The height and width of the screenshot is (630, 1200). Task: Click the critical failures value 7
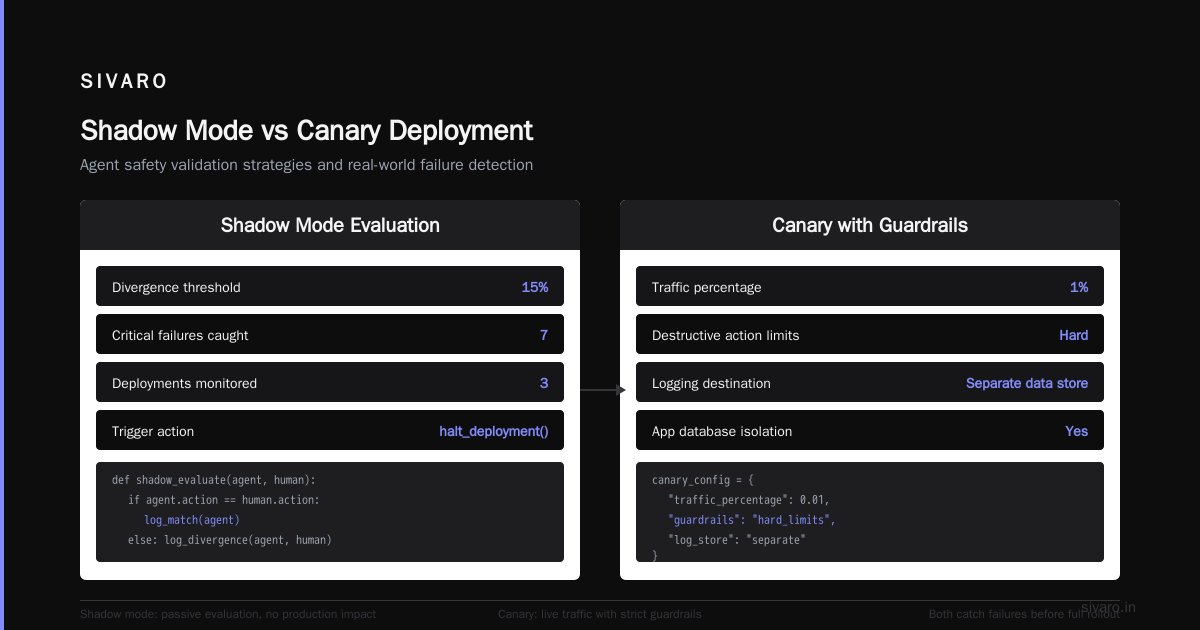click(x=544, y=335)
